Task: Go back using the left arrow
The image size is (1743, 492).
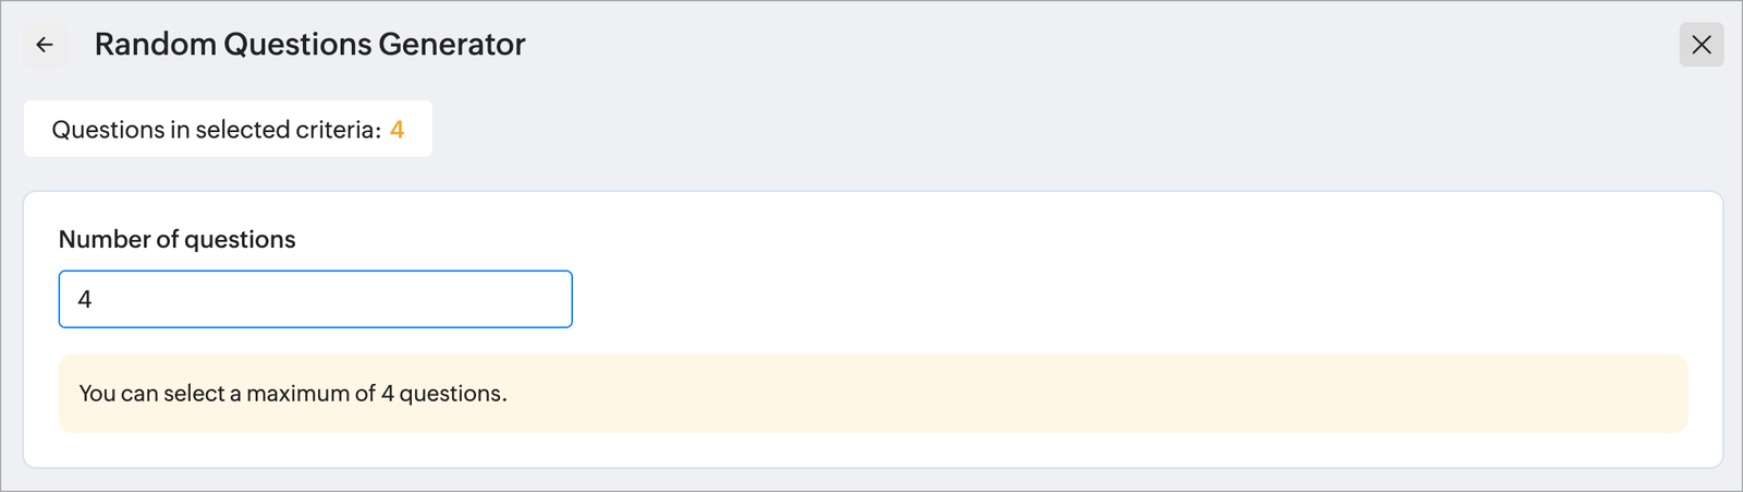Action: [x=44, y=45]
